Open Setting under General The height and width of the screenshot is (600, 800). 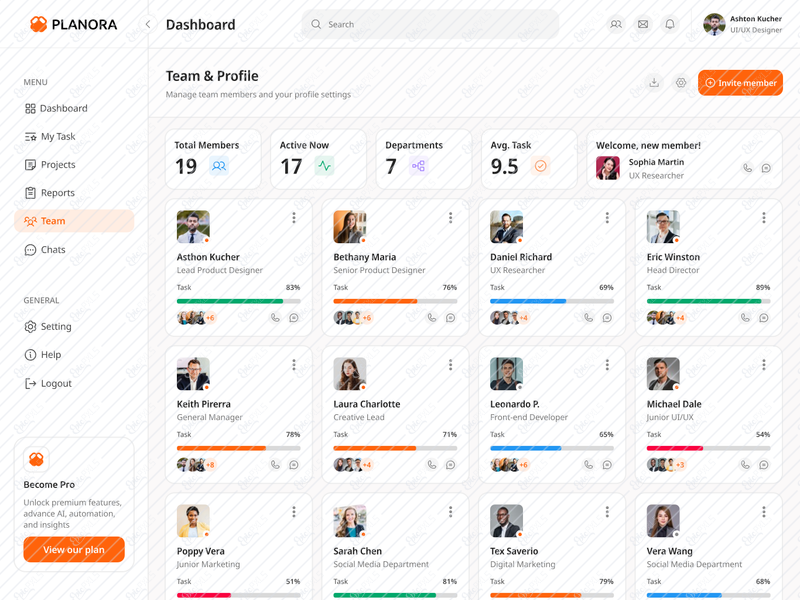pos(74,327)
